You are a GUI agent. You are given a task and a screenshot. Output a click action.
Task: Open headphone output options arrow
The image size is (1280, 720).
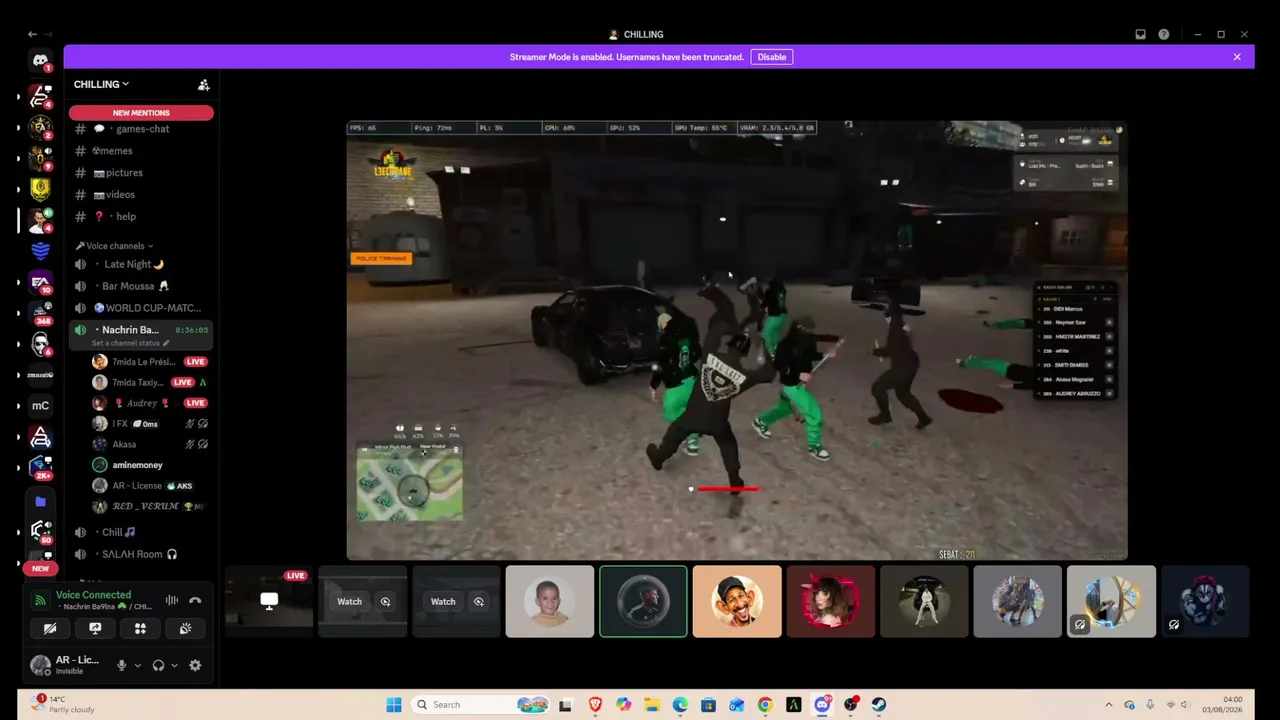174,665
